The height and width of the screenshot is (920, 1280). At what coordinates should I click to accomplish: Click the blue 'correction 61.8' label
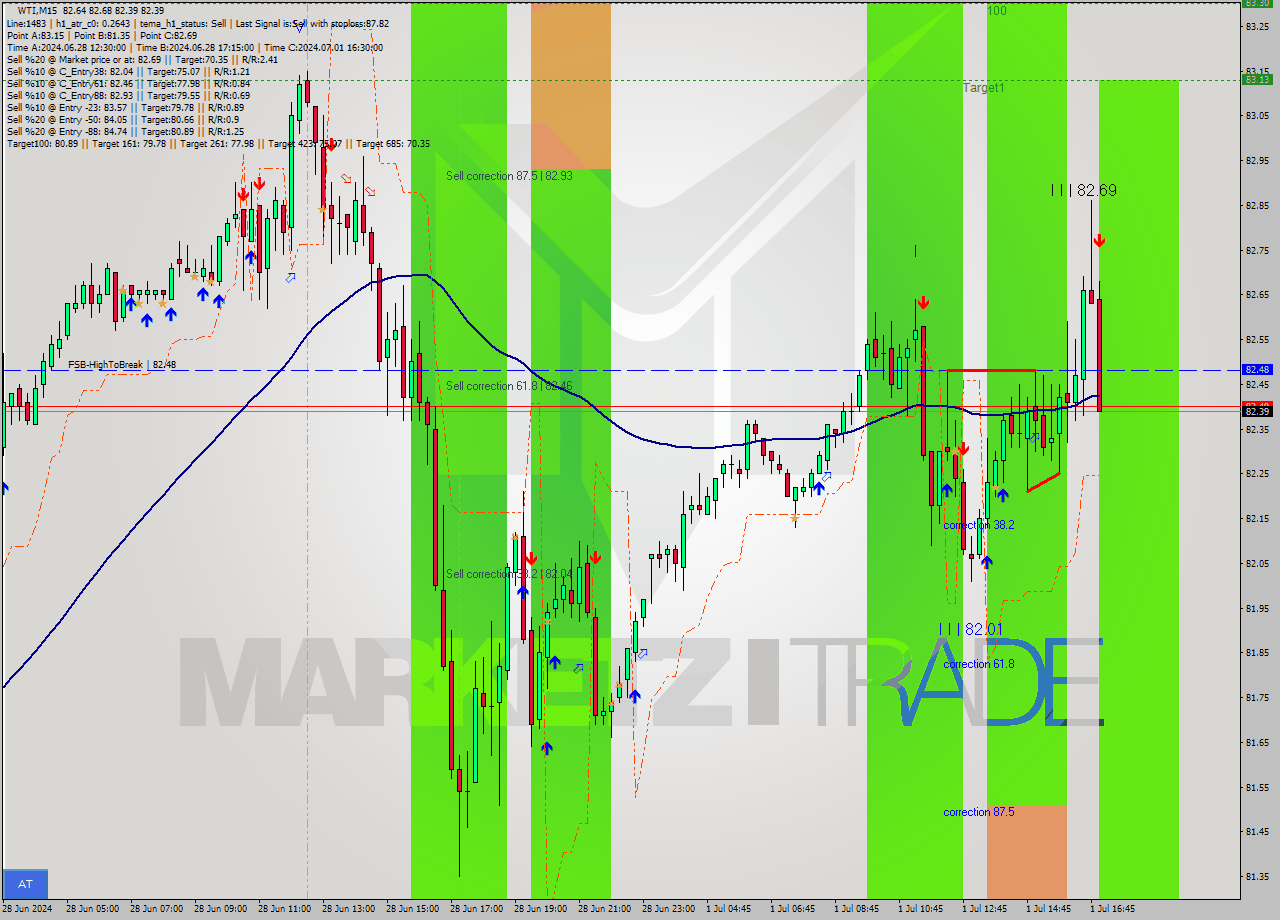979,664
